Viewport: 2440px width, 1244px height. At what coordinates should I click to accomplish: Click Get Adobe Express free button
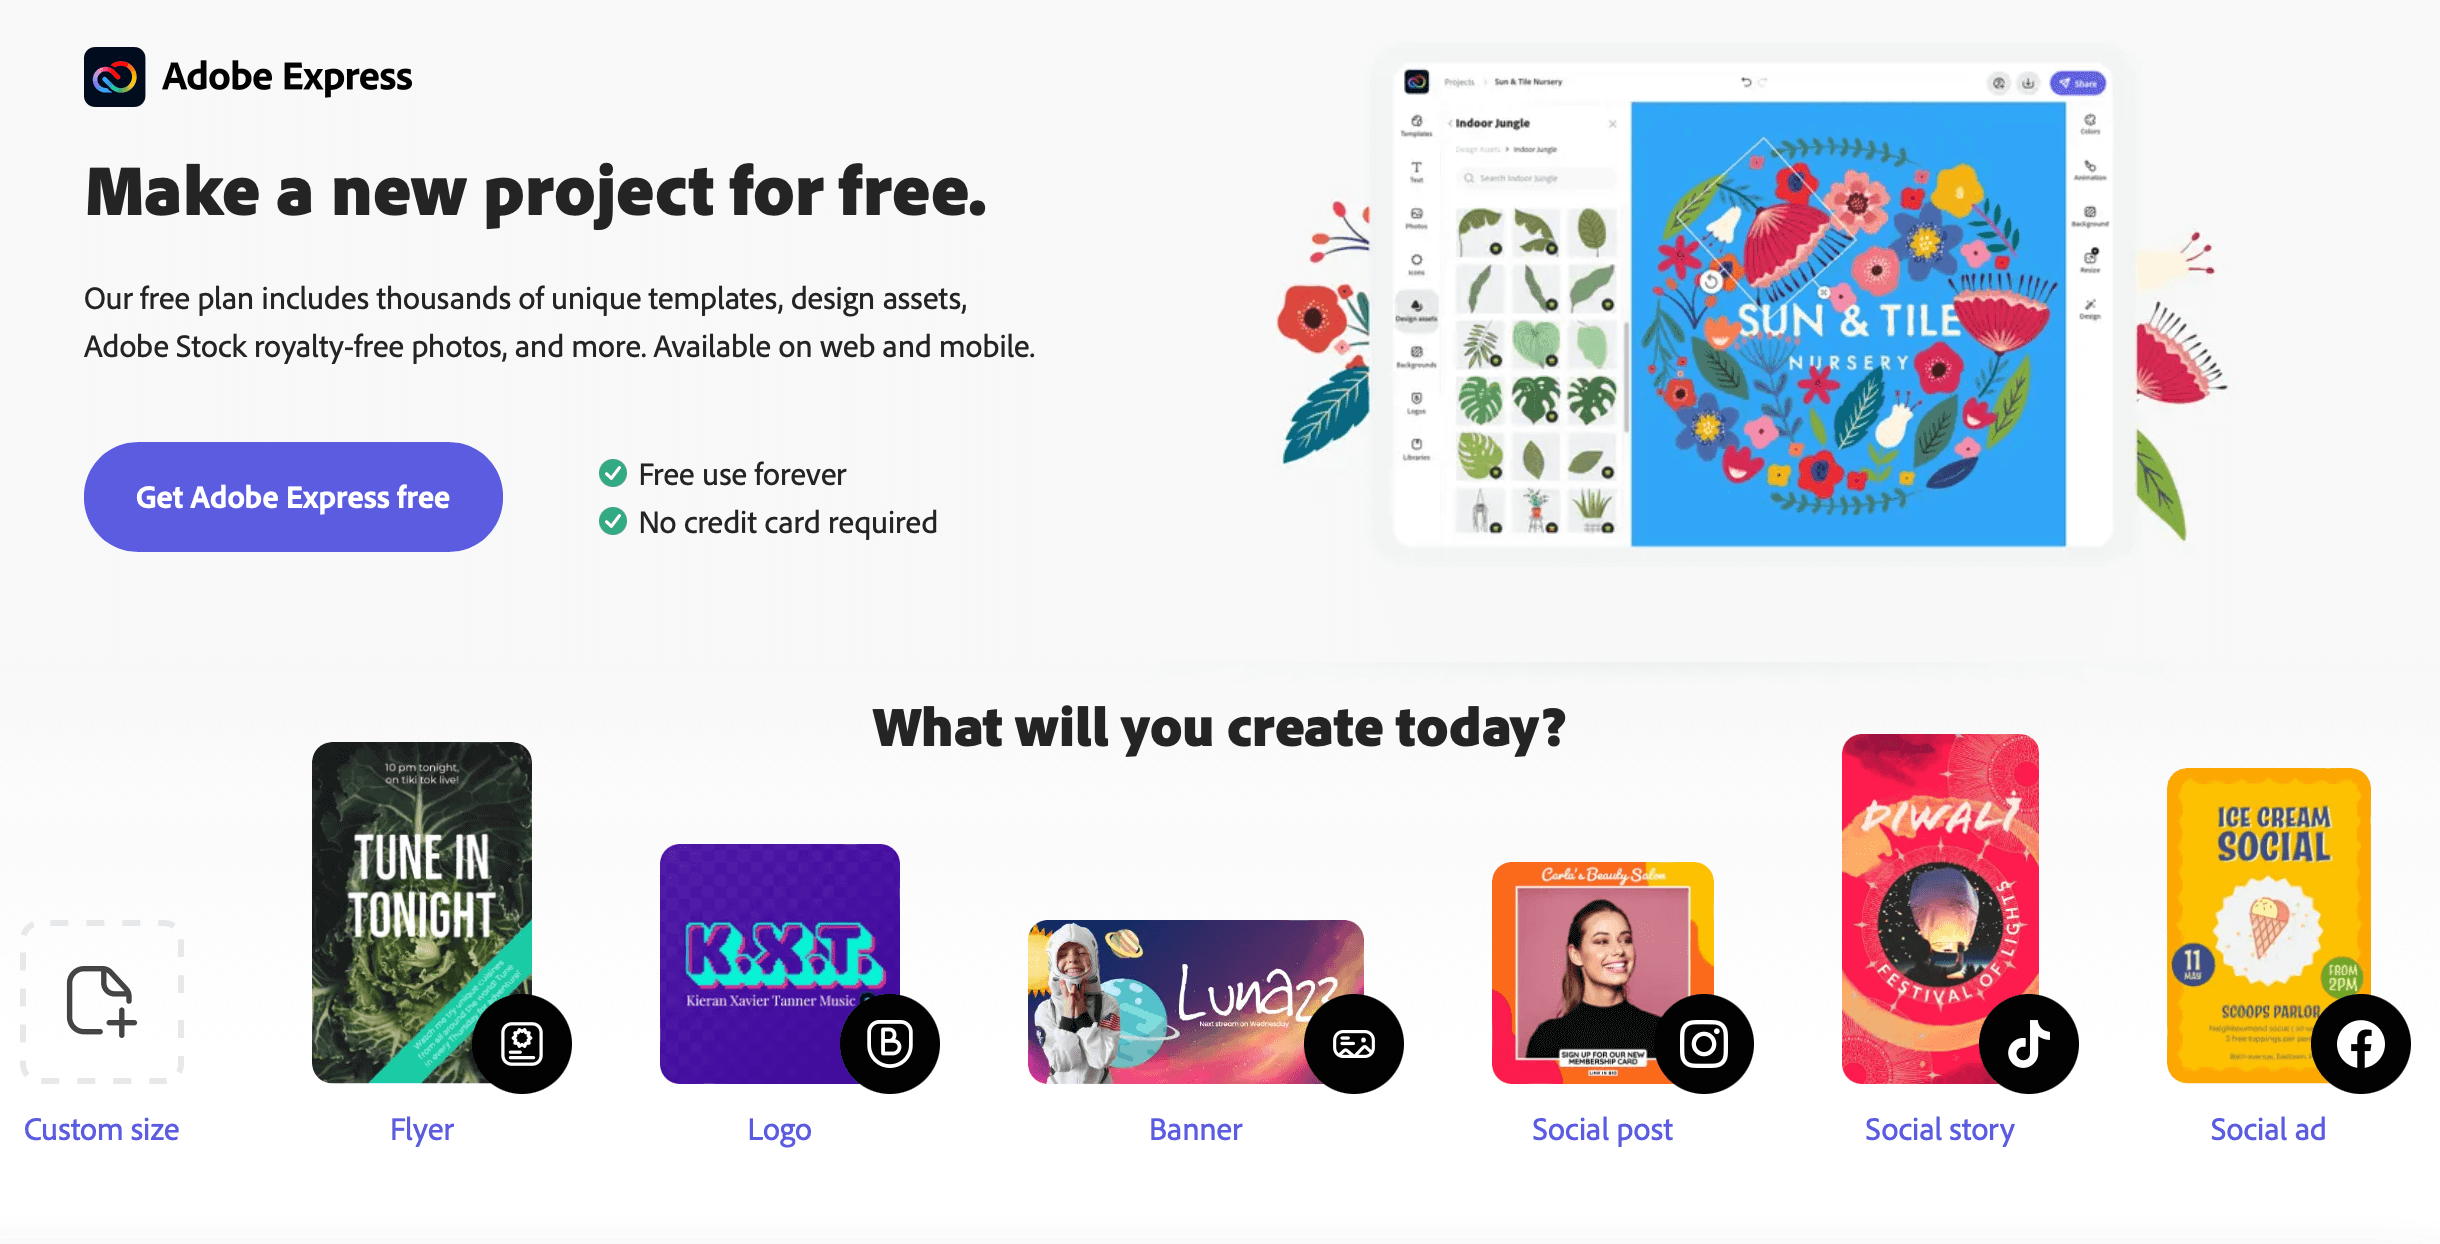tap(292, 497)
